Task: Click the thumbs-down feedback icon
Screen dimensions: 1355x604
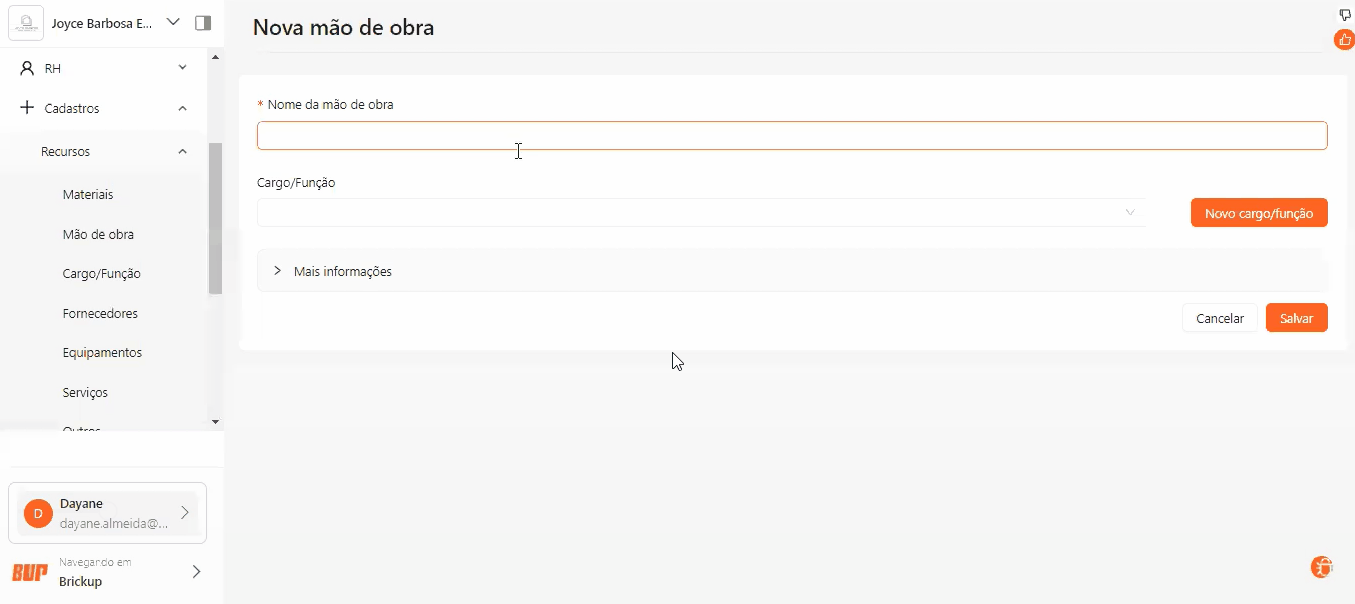Action: [x=1345, y=14]
